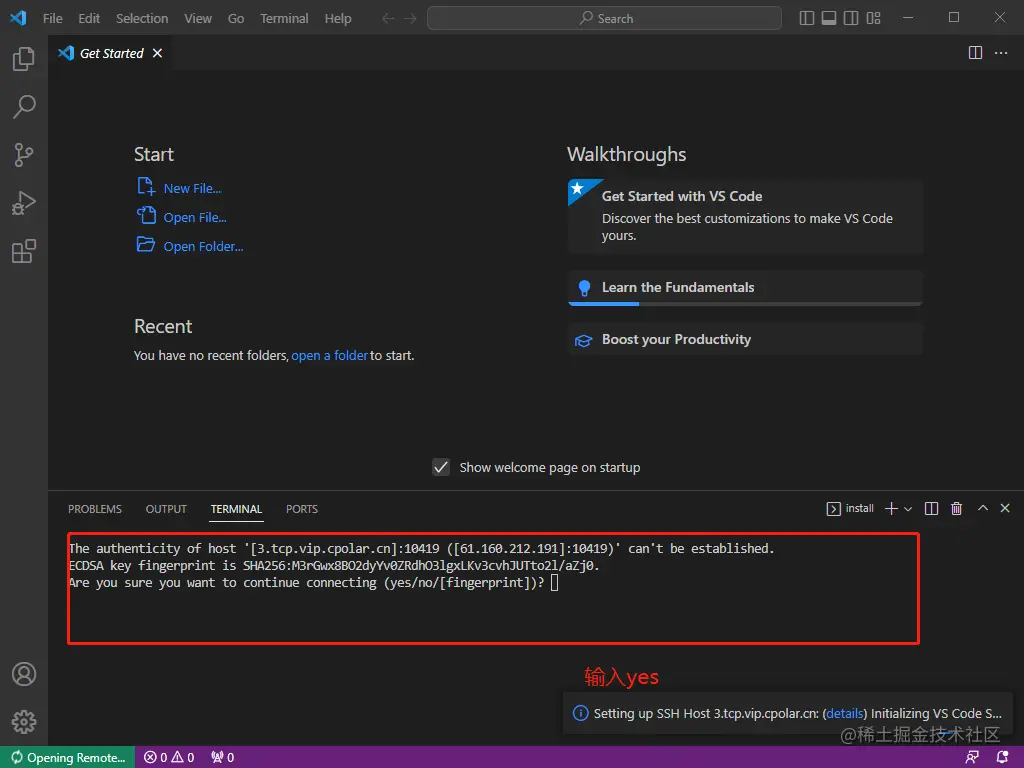Image resolution: width=1024 pixels, height=768 pixels.
Task: Open the Edit menu
Action: click(x=89, y=18)
